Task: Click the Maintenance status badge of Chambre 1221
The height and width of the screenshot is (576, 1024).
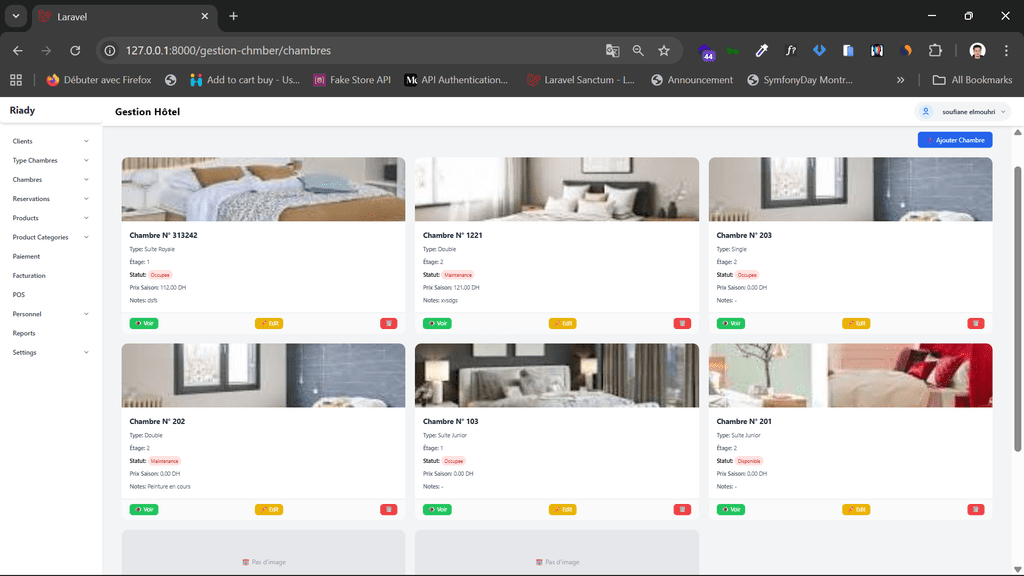Action: coord(458,275)
